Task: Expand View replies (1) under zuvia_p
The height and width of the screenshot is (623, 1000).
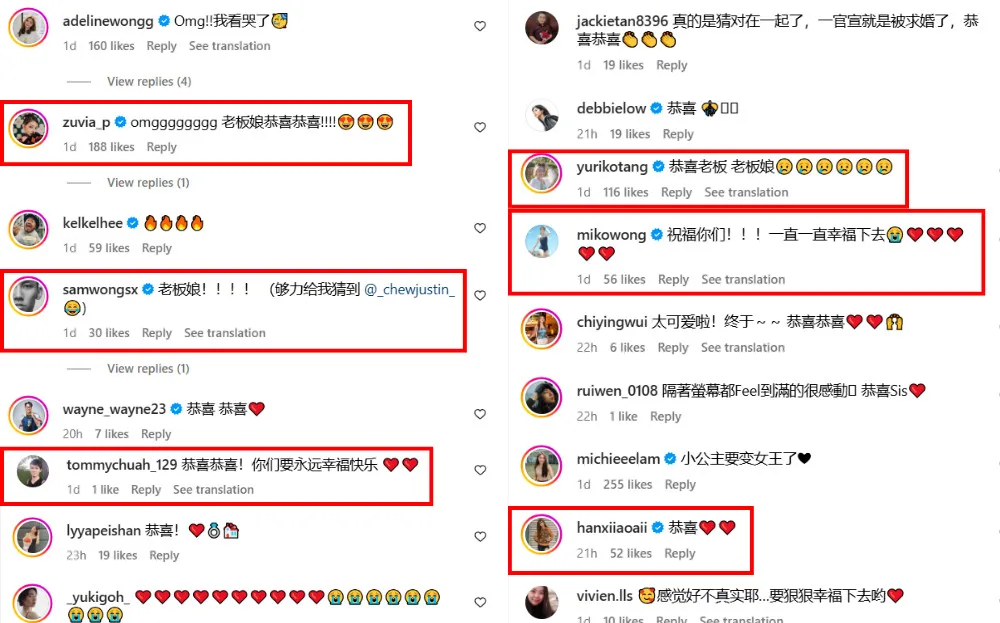Action: (x=148, y=182)
